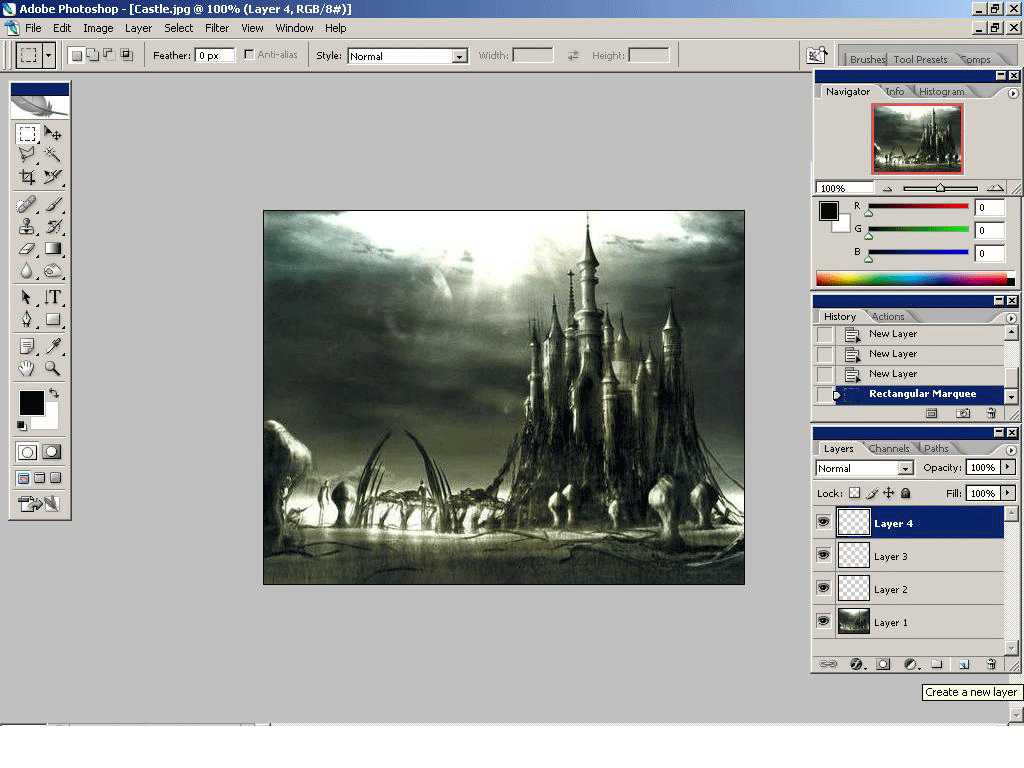Select the Clone Stamp tool
This screenshot has width=1024, height=768.
tap(27, 227)
